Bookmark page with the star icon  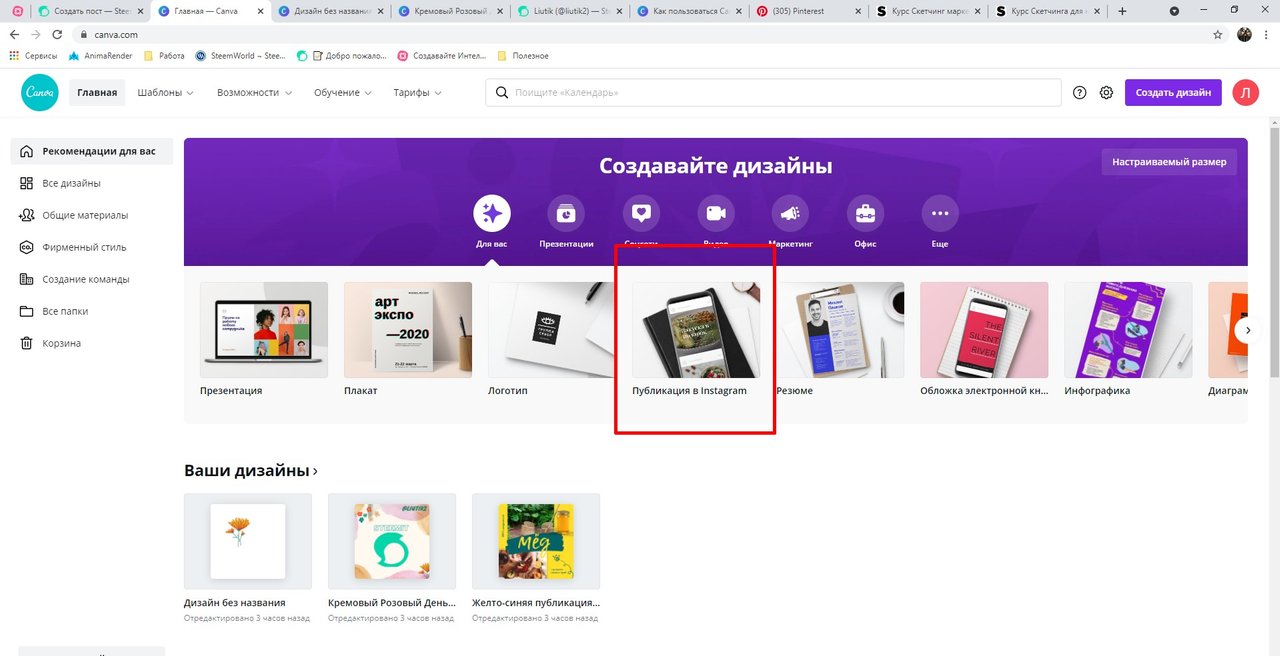[1217, 34]
